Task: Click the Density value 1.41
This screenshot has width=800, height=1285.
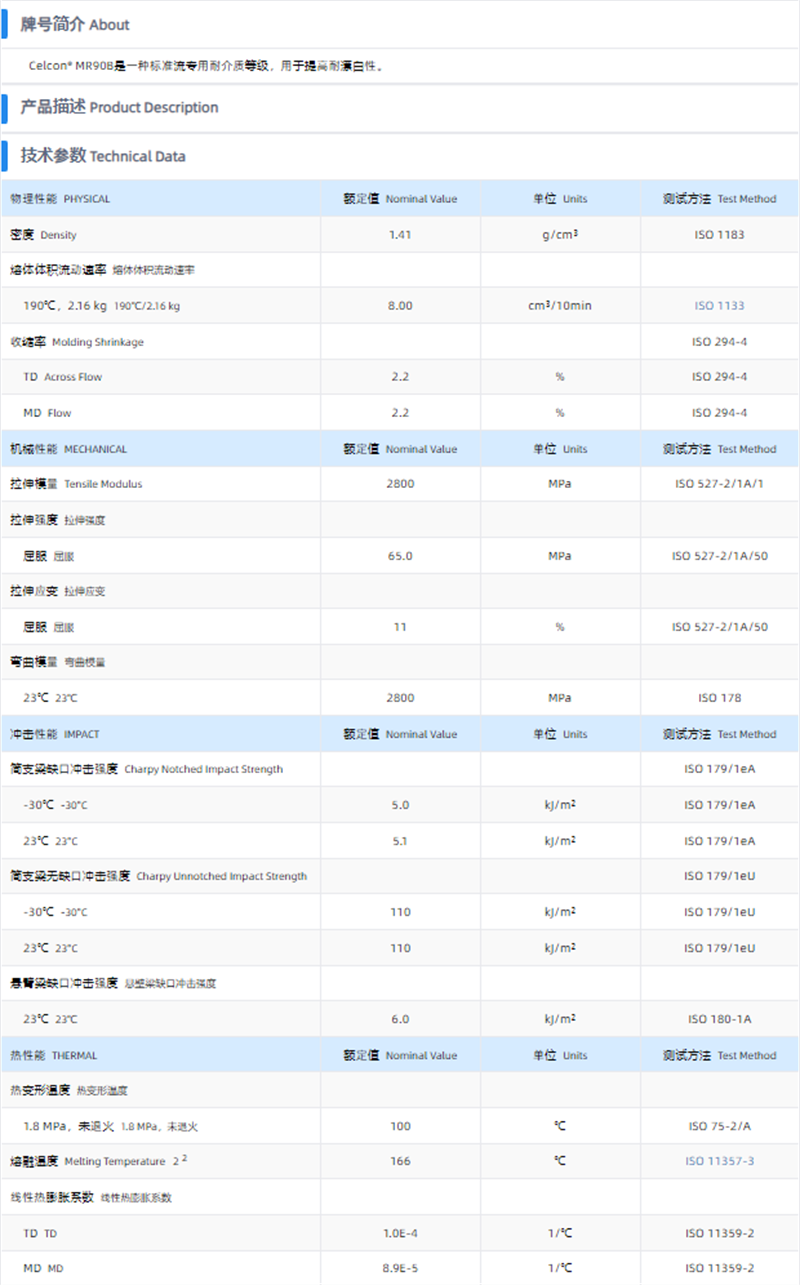Action: [400, 235]
